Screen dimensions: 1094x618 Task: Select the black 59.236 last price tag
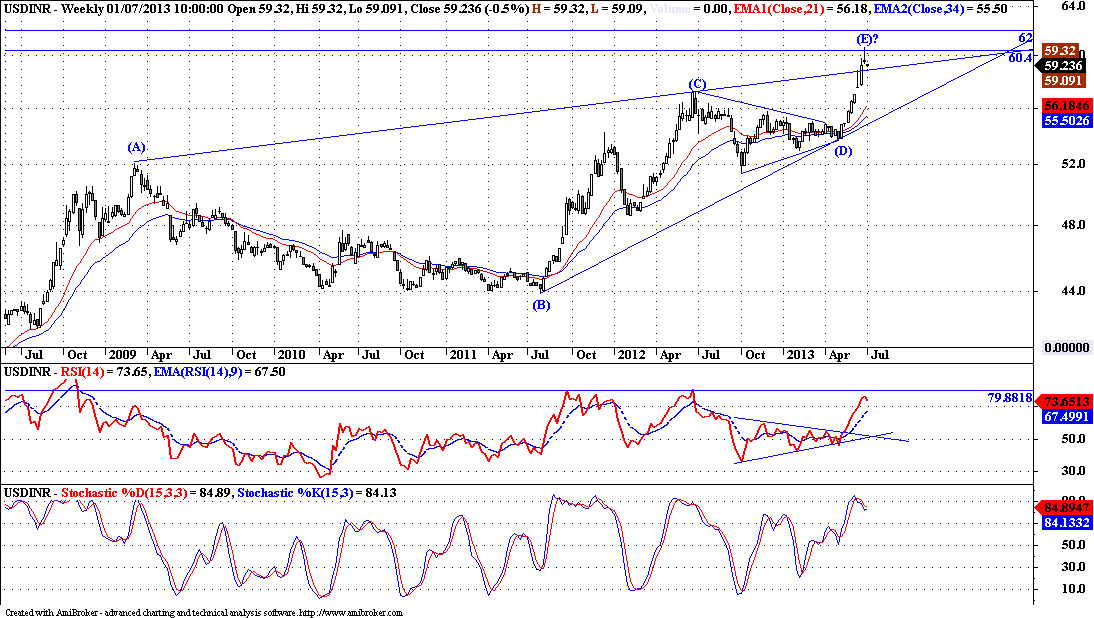click(1060, 66)
